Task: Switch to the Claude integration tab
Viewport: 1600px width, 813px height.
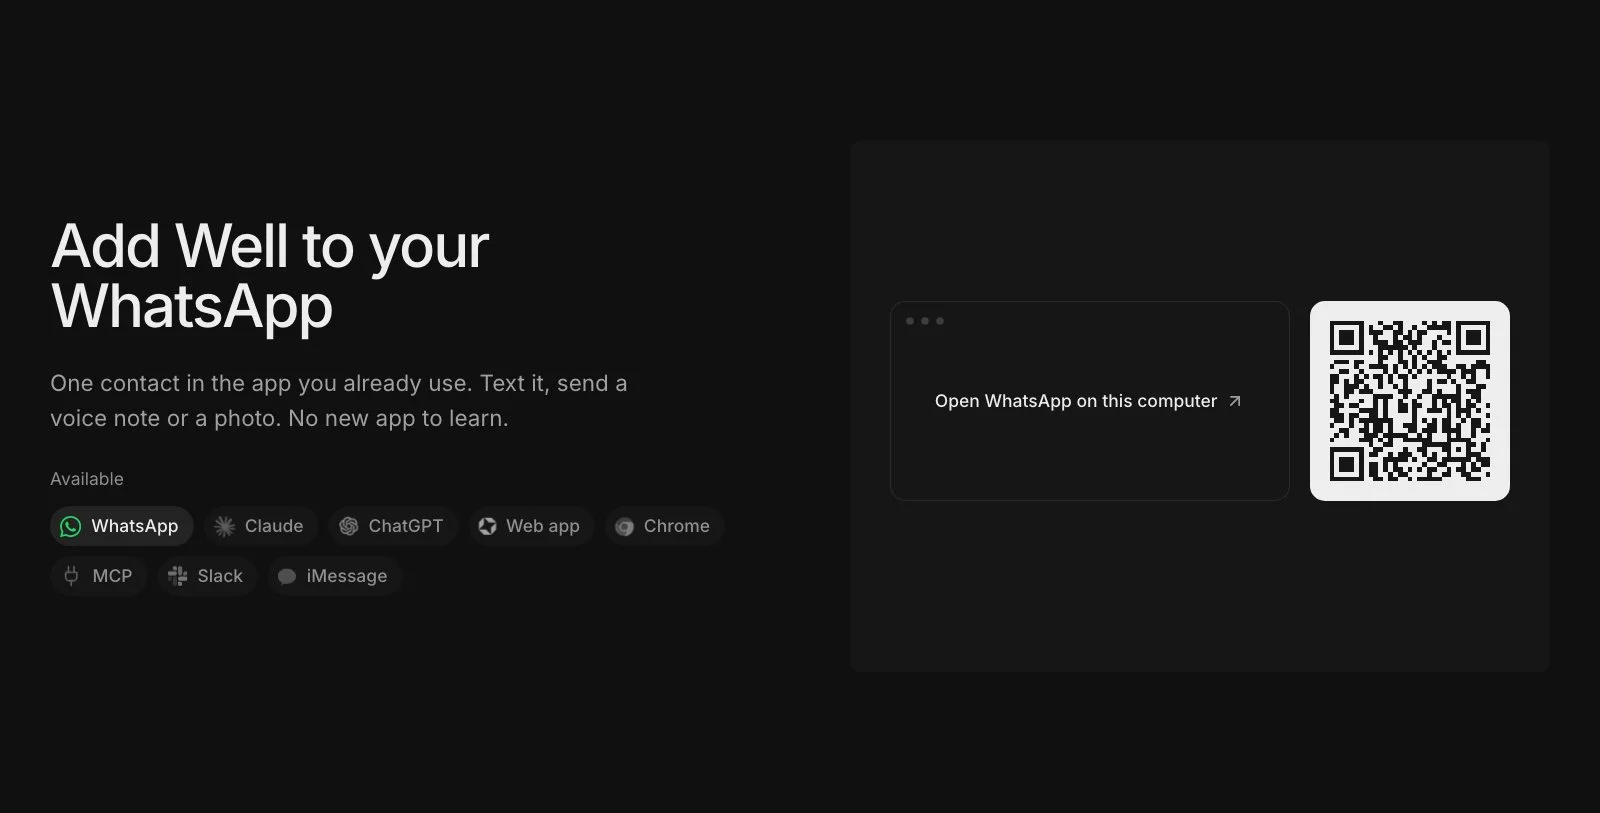Action: coord(260,526)
